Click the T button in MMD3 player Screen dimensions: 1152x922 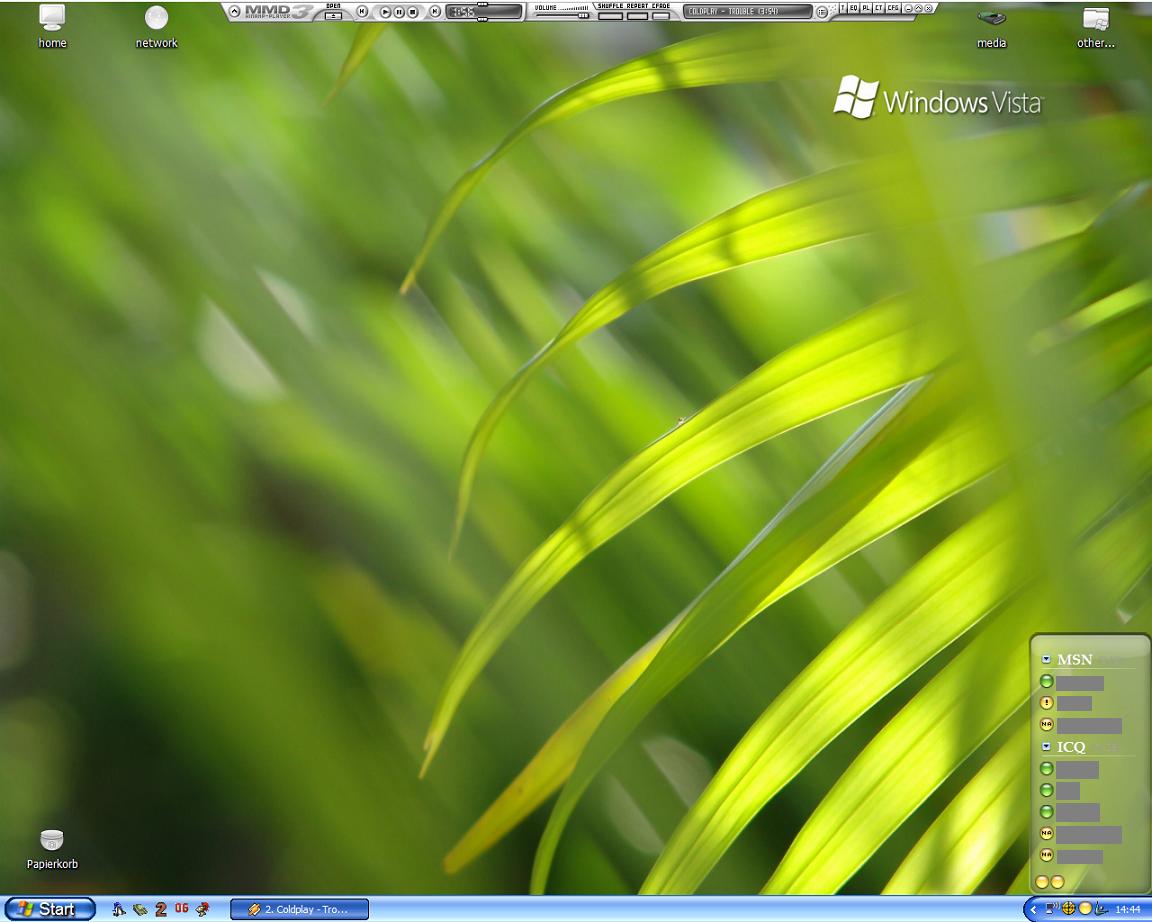843,8
